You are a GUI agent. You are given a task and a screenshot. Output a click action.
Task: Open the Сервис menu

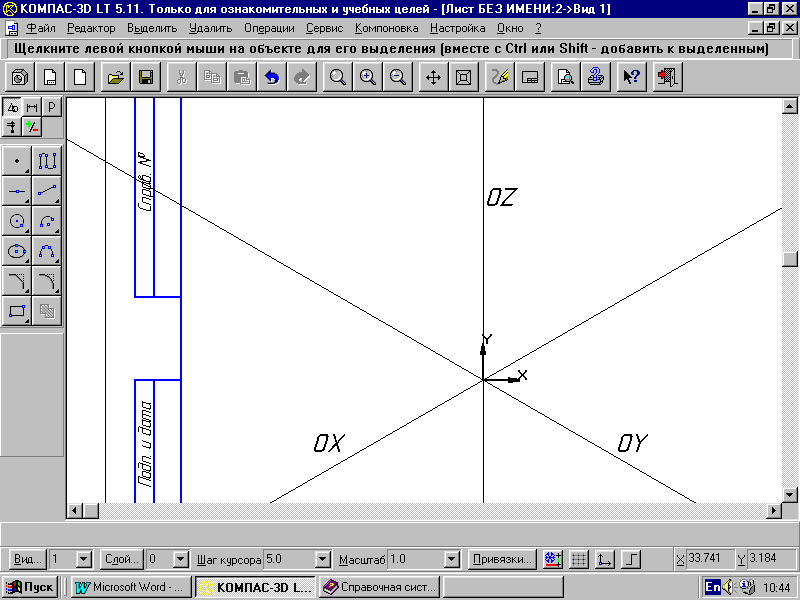(324, 28)
